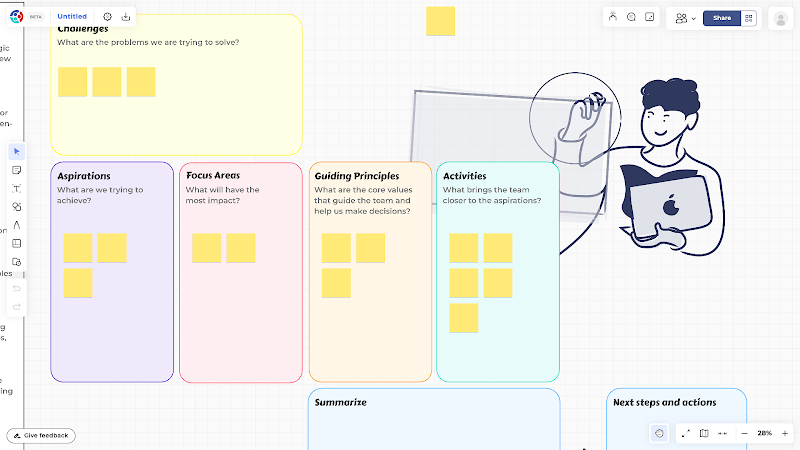Select the text box tool
This screenshot has height=450, width=800.
(16, 188)
